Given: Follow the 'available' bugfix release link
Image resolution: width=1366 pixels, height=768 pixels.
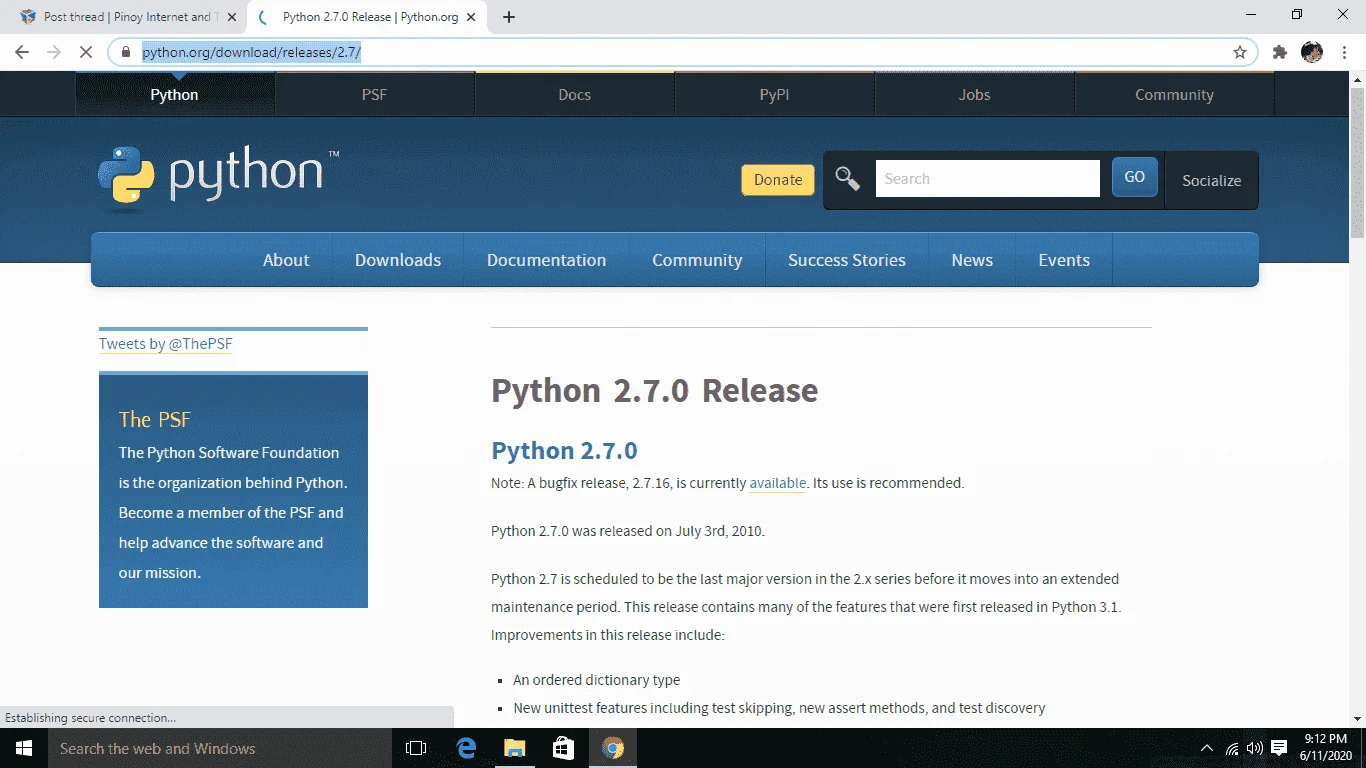Looking at the screenshot, I should (x=777, y=483).
